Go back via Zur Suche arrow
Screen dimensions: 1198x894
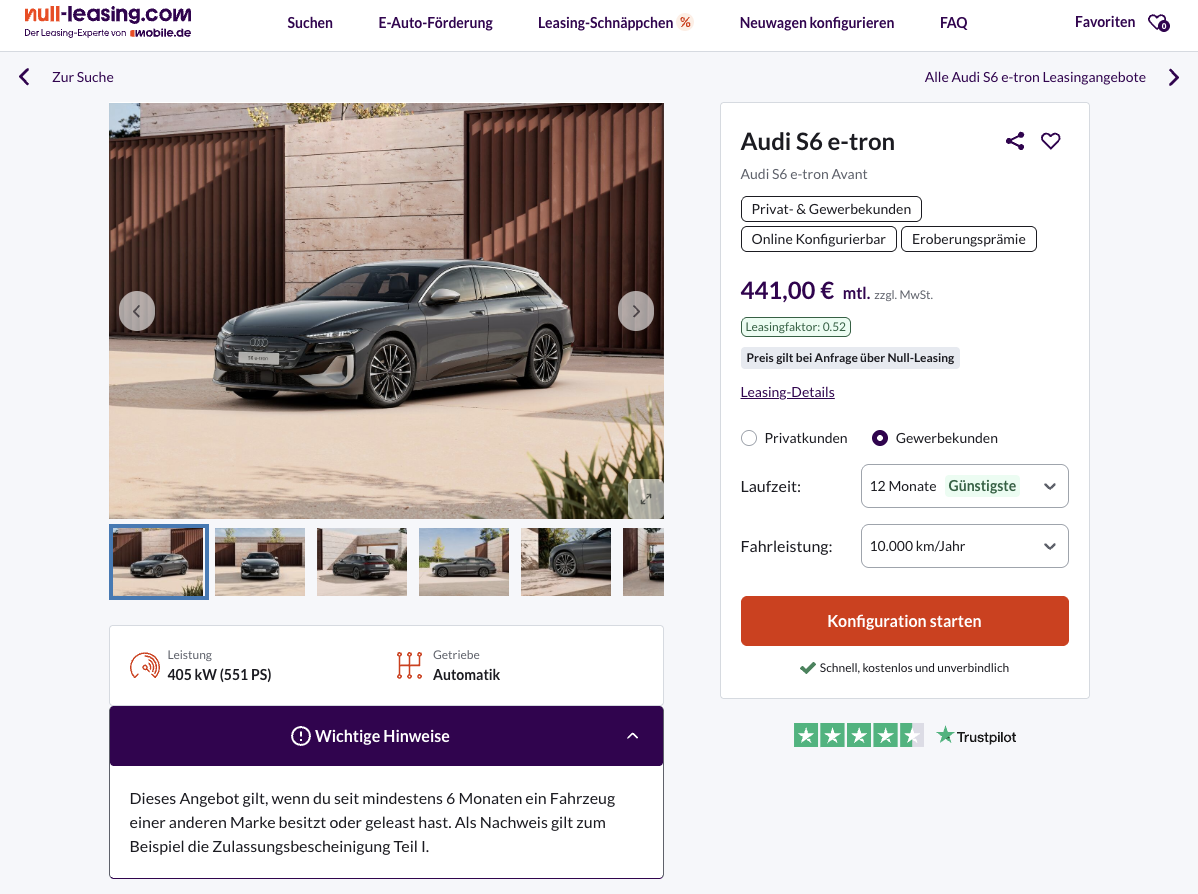[25, 77]
